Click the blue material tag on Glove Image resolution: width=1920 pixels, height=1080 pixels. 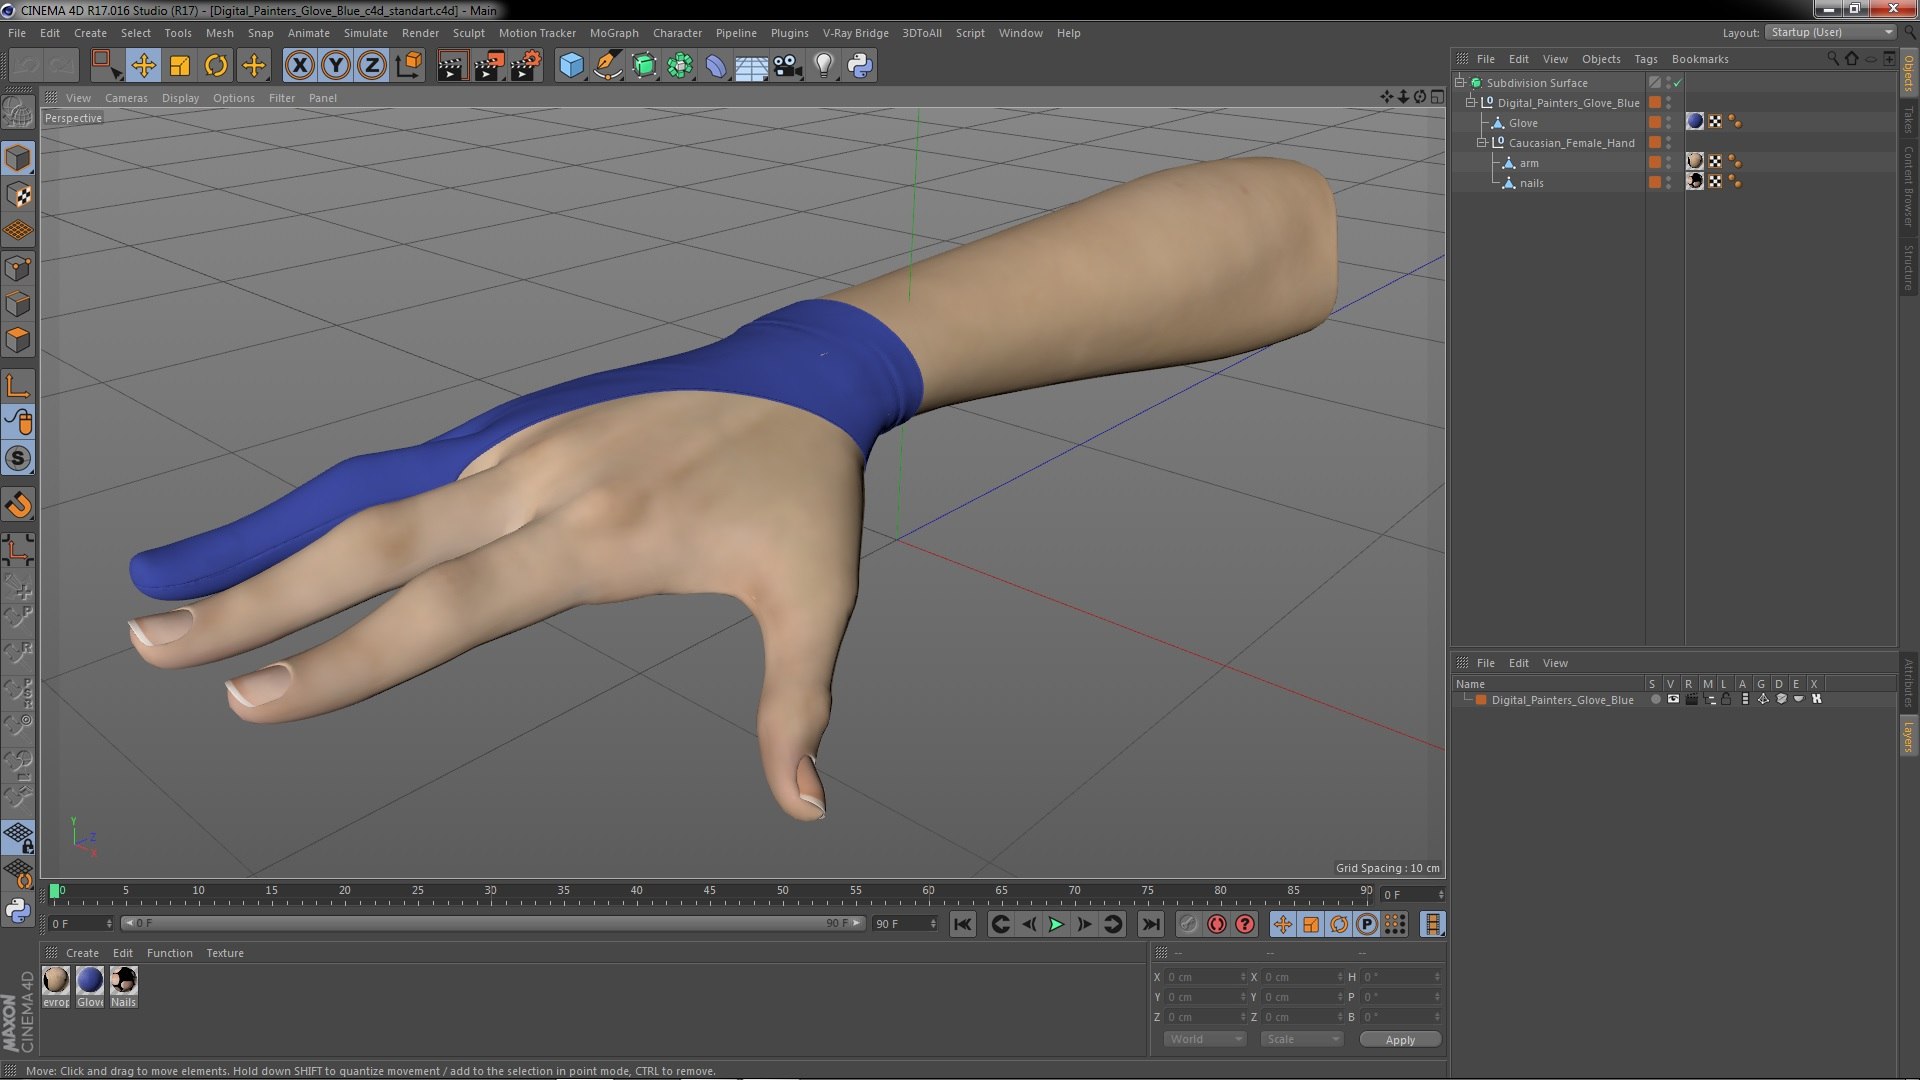click(1694, 122)
